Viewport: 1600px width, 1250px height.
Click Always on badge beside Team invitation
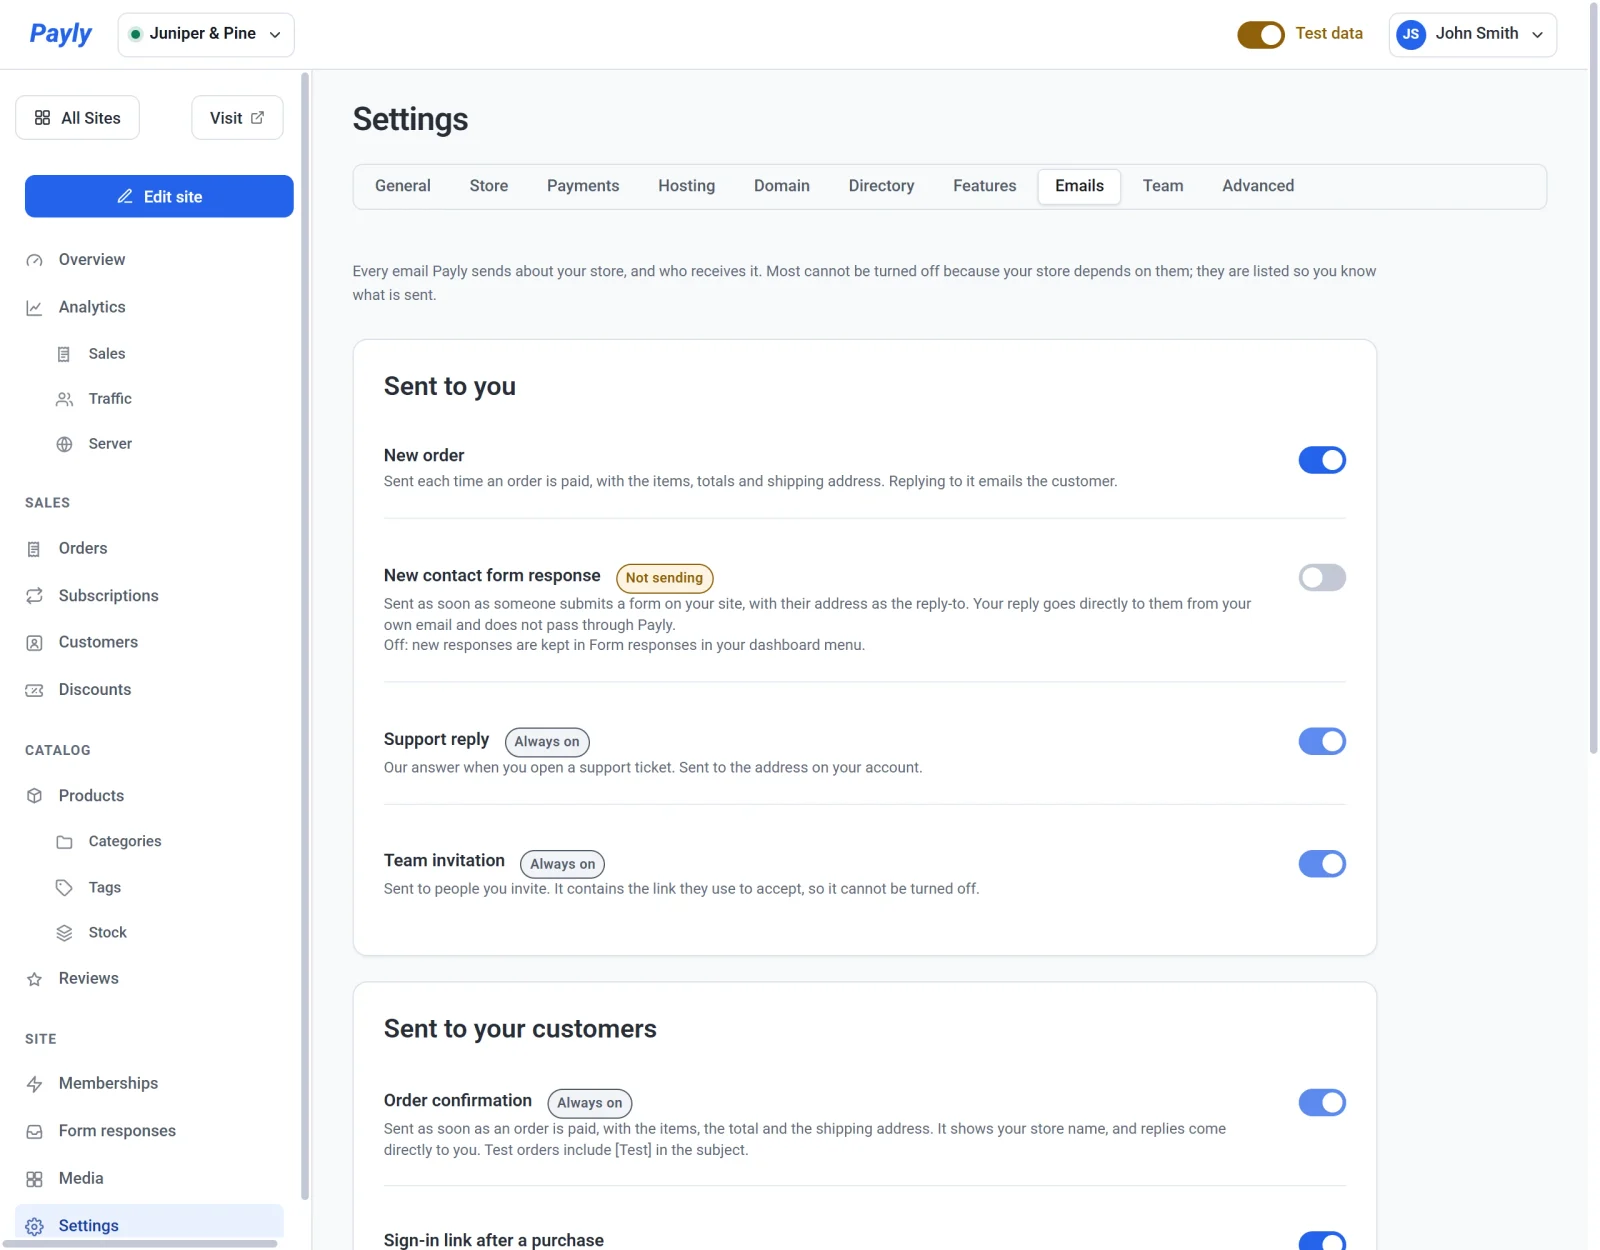563,864
